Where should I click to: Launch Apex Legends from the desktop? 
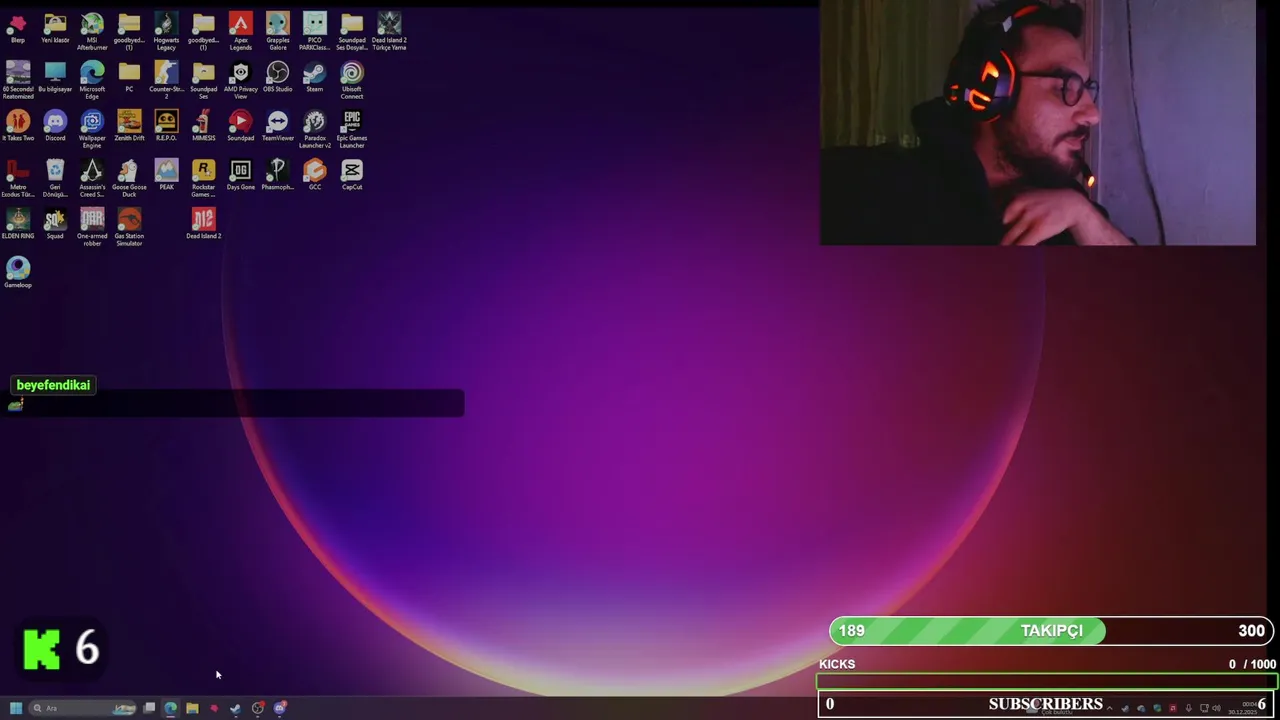point(240,32)
